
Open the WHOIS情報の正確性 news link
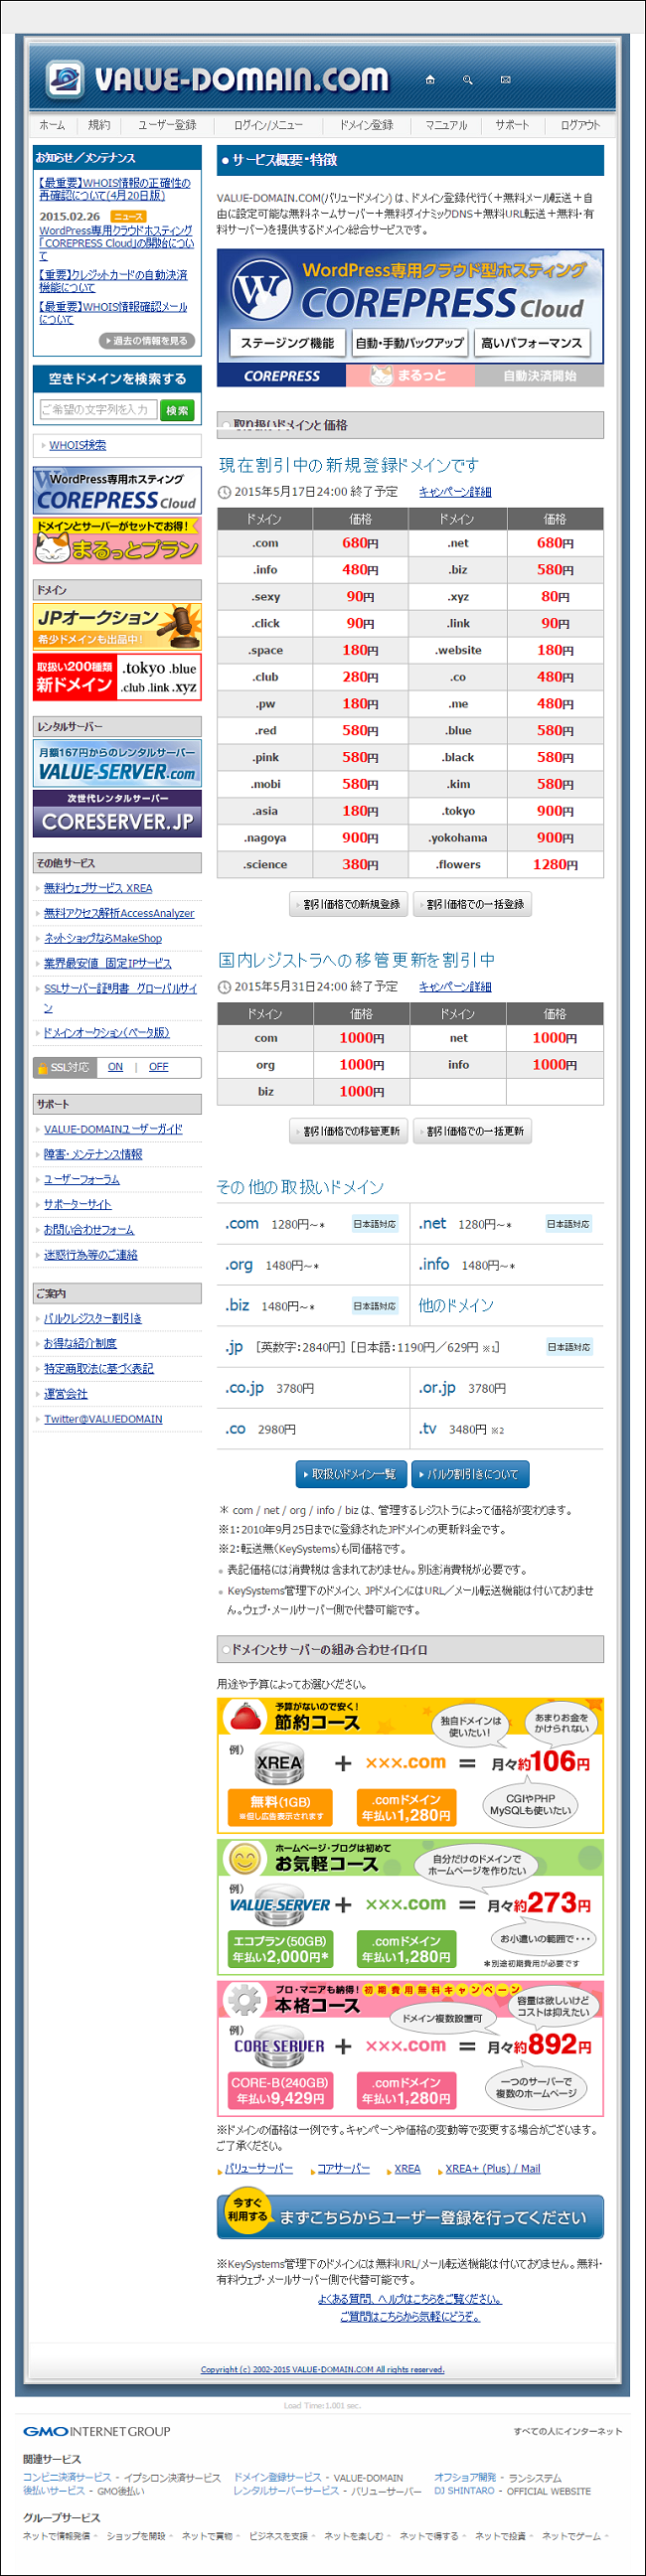[x=115, y=189]
